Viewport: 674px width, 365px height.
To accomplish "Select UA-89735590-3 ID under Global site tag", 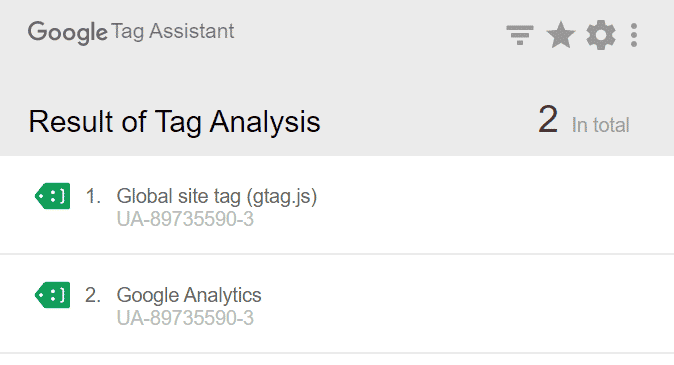I will point(185,219).
